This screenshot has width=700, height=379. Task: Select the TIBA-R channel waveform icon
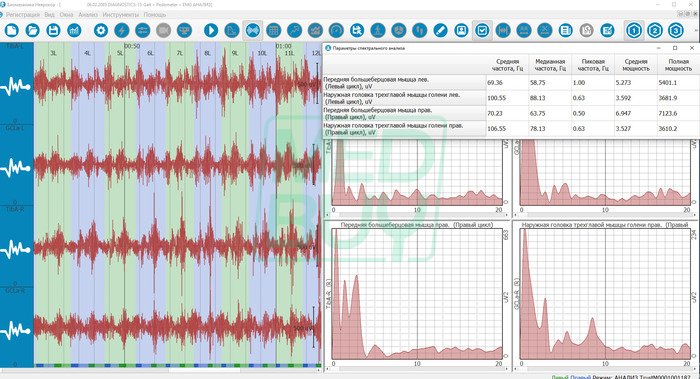point(16,249)
